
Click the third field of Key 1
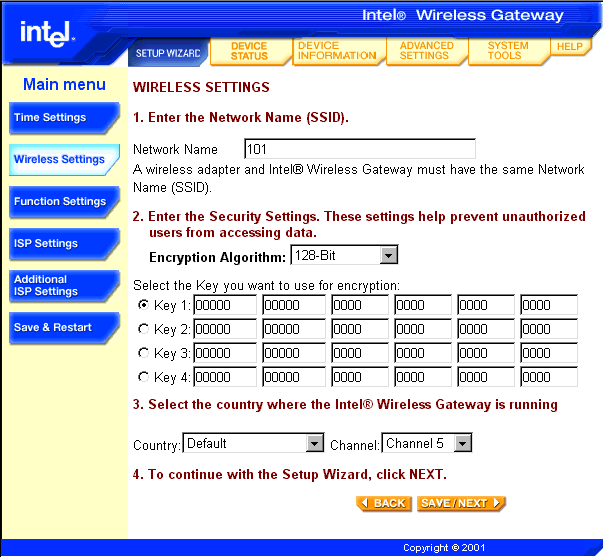pos(360,305)
